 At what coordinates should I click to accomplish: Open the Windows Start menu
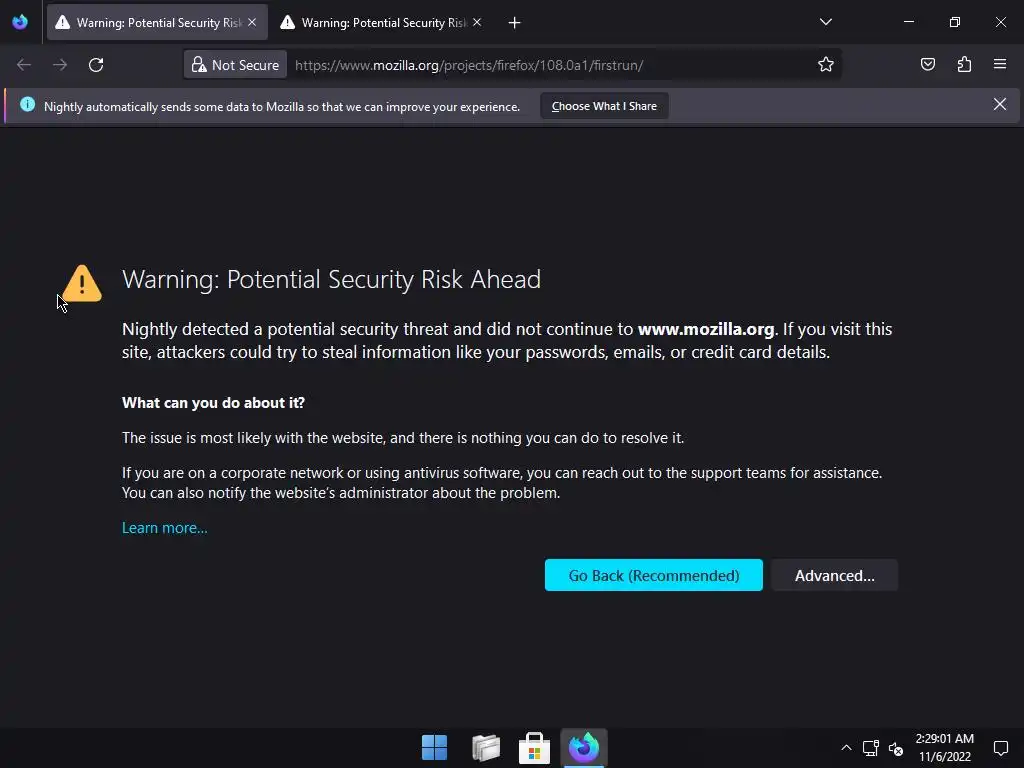coord(434,748)
